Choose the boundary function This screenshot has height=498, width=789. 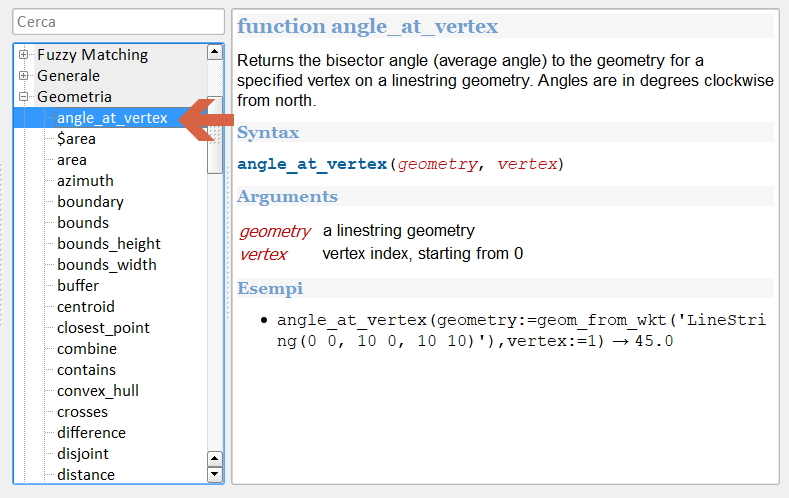click(90, 202)
